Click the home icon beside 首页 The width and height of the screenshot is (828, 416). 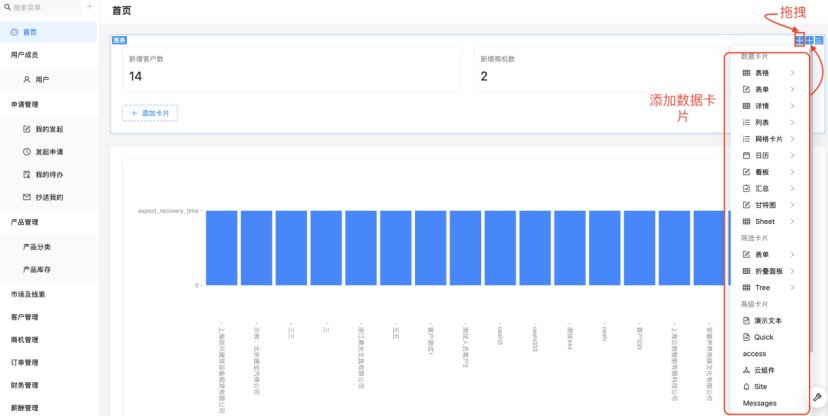[14, 32]
